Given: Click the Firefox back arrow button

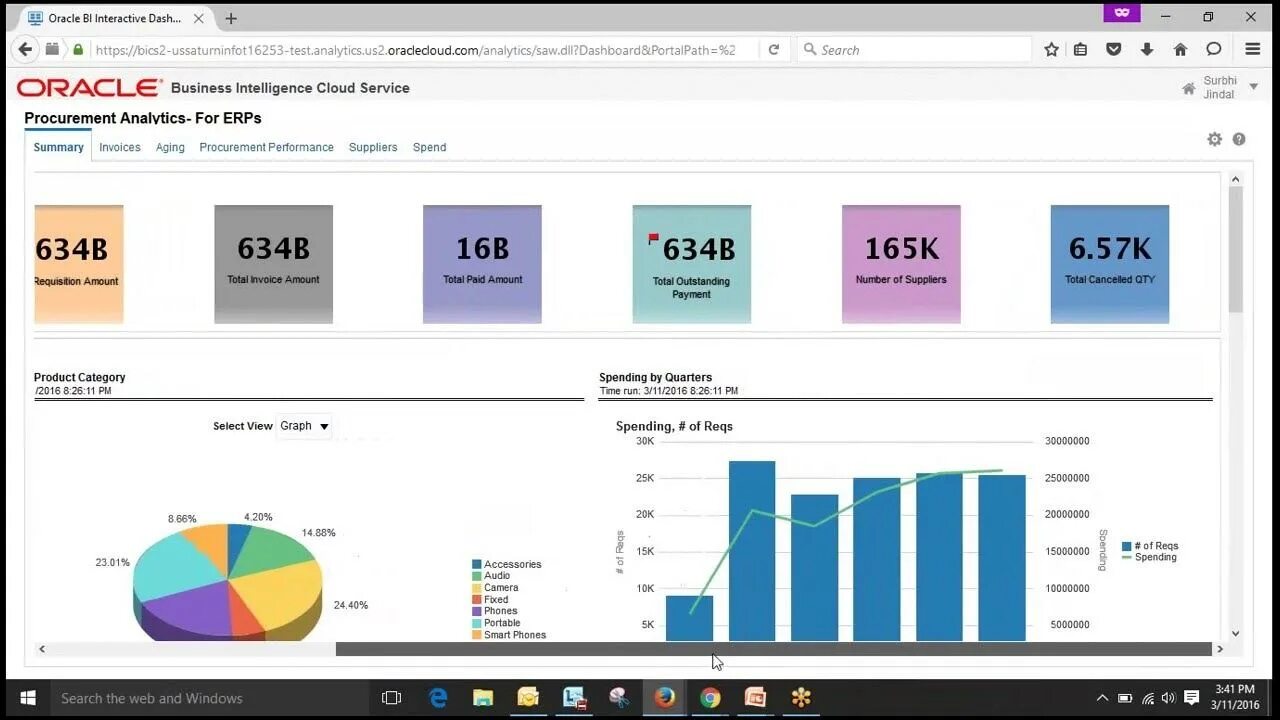Looking at the screenshot, I should coord(25,49).
